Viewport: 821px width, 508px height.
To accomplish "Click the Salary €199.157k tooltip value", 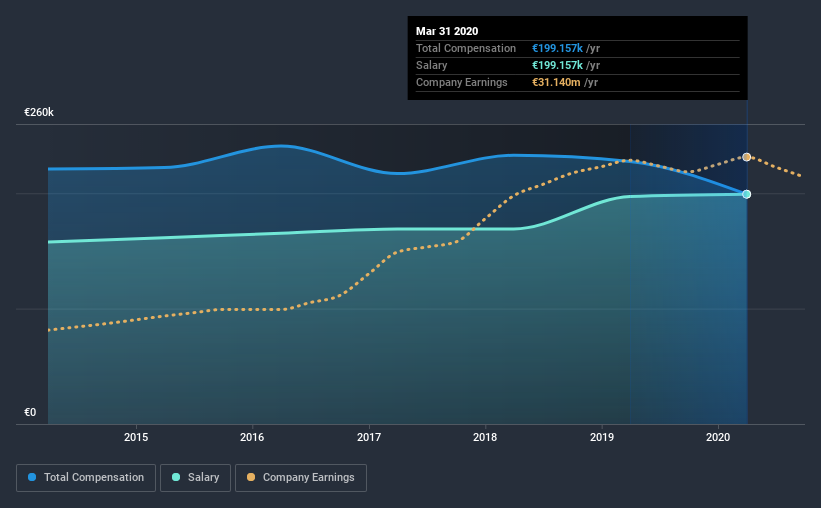I will [x=557, y=65].
